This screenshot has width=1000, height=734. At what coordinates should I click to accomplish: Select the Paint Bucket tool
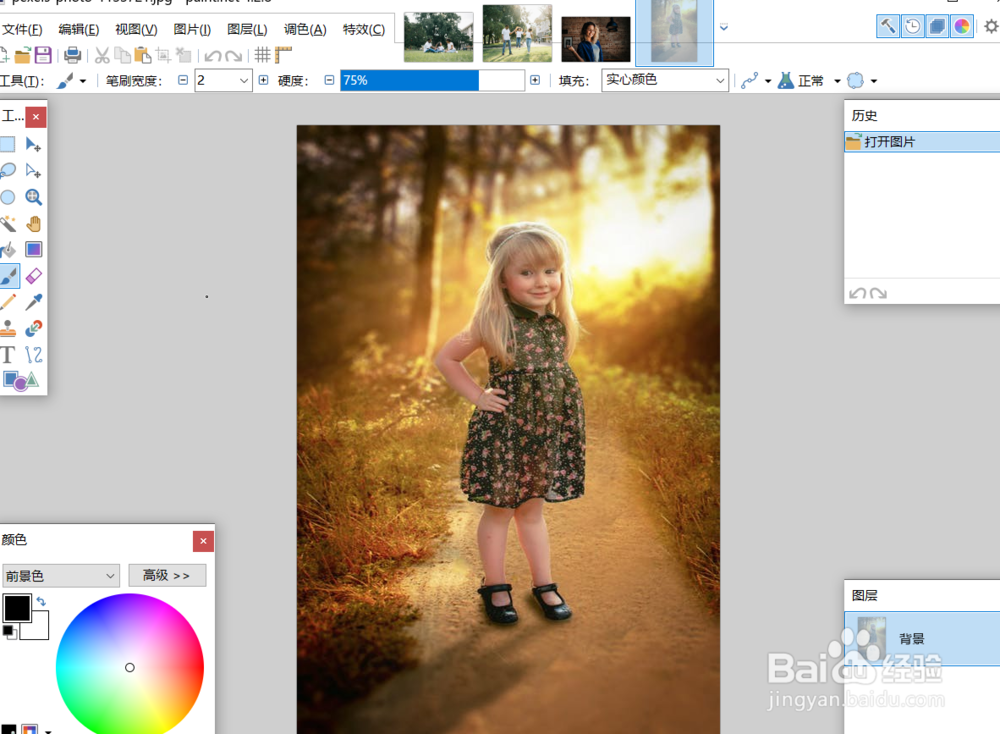(x=7, y=249)
